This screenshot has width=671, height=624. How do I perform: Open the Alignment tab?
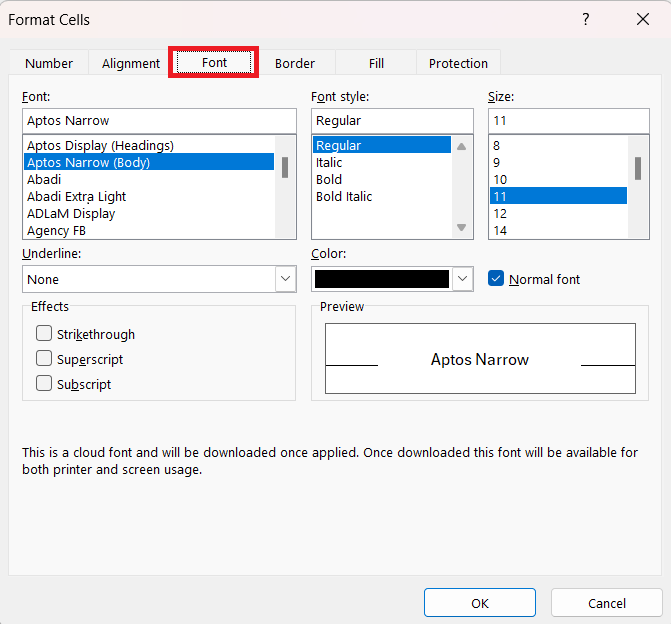pos(131,63)
